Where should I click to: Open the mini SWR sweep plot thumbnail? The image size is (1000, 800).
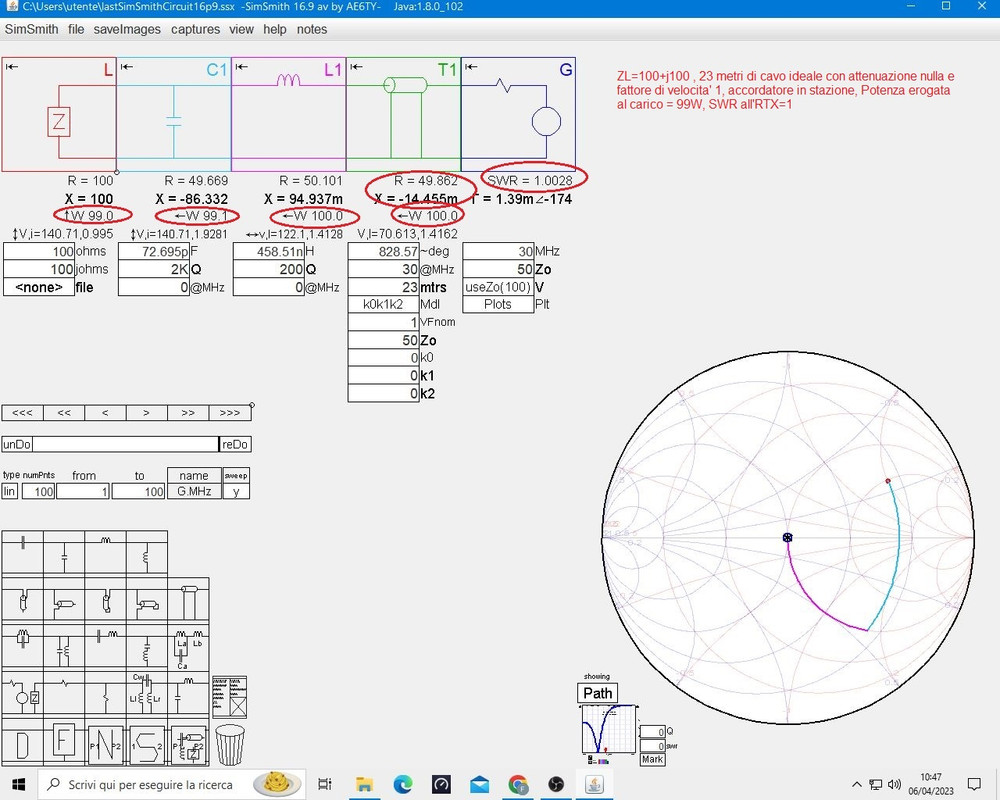[x=609, y=730]
